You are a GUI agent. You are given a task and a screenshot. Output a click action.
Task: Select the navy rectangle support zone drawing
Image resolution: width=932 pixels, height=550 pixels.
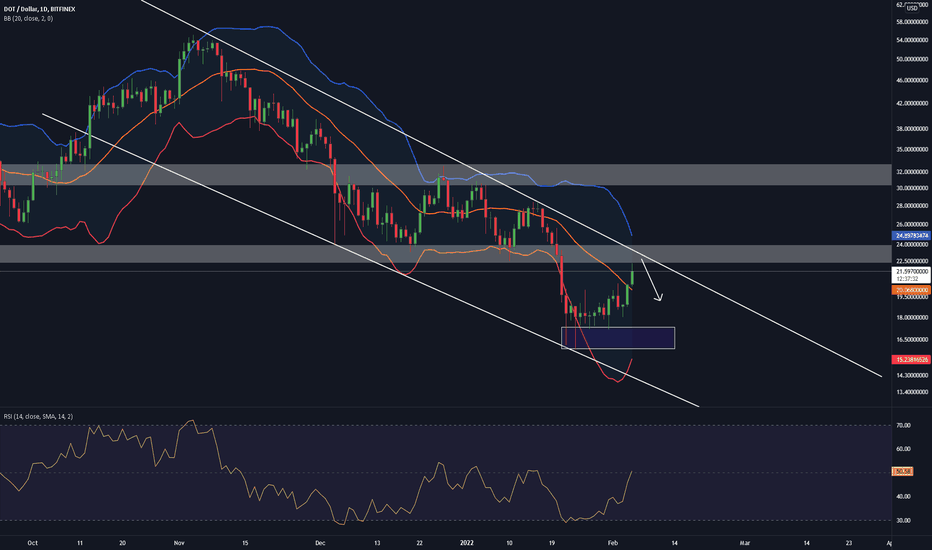(618, 338)
